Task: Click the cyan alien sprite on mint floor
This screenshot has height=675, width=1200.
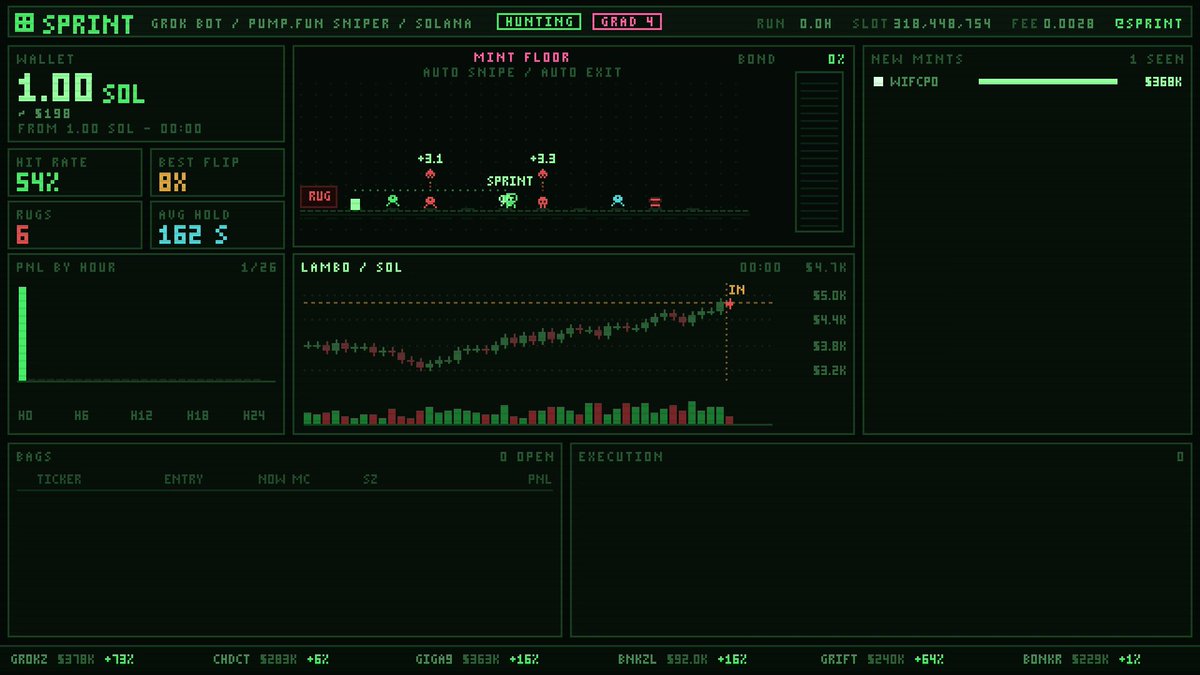Action: click(617, 201)
